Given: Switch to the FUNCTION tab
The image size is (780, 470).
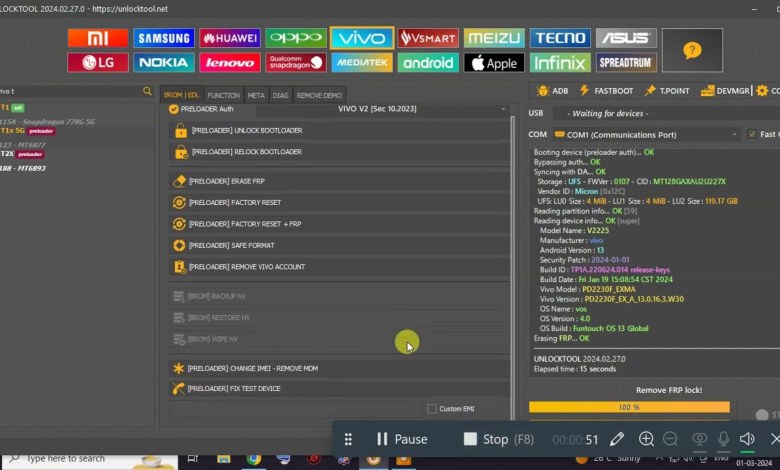Looking at the screenshot, I should (223, 95).
